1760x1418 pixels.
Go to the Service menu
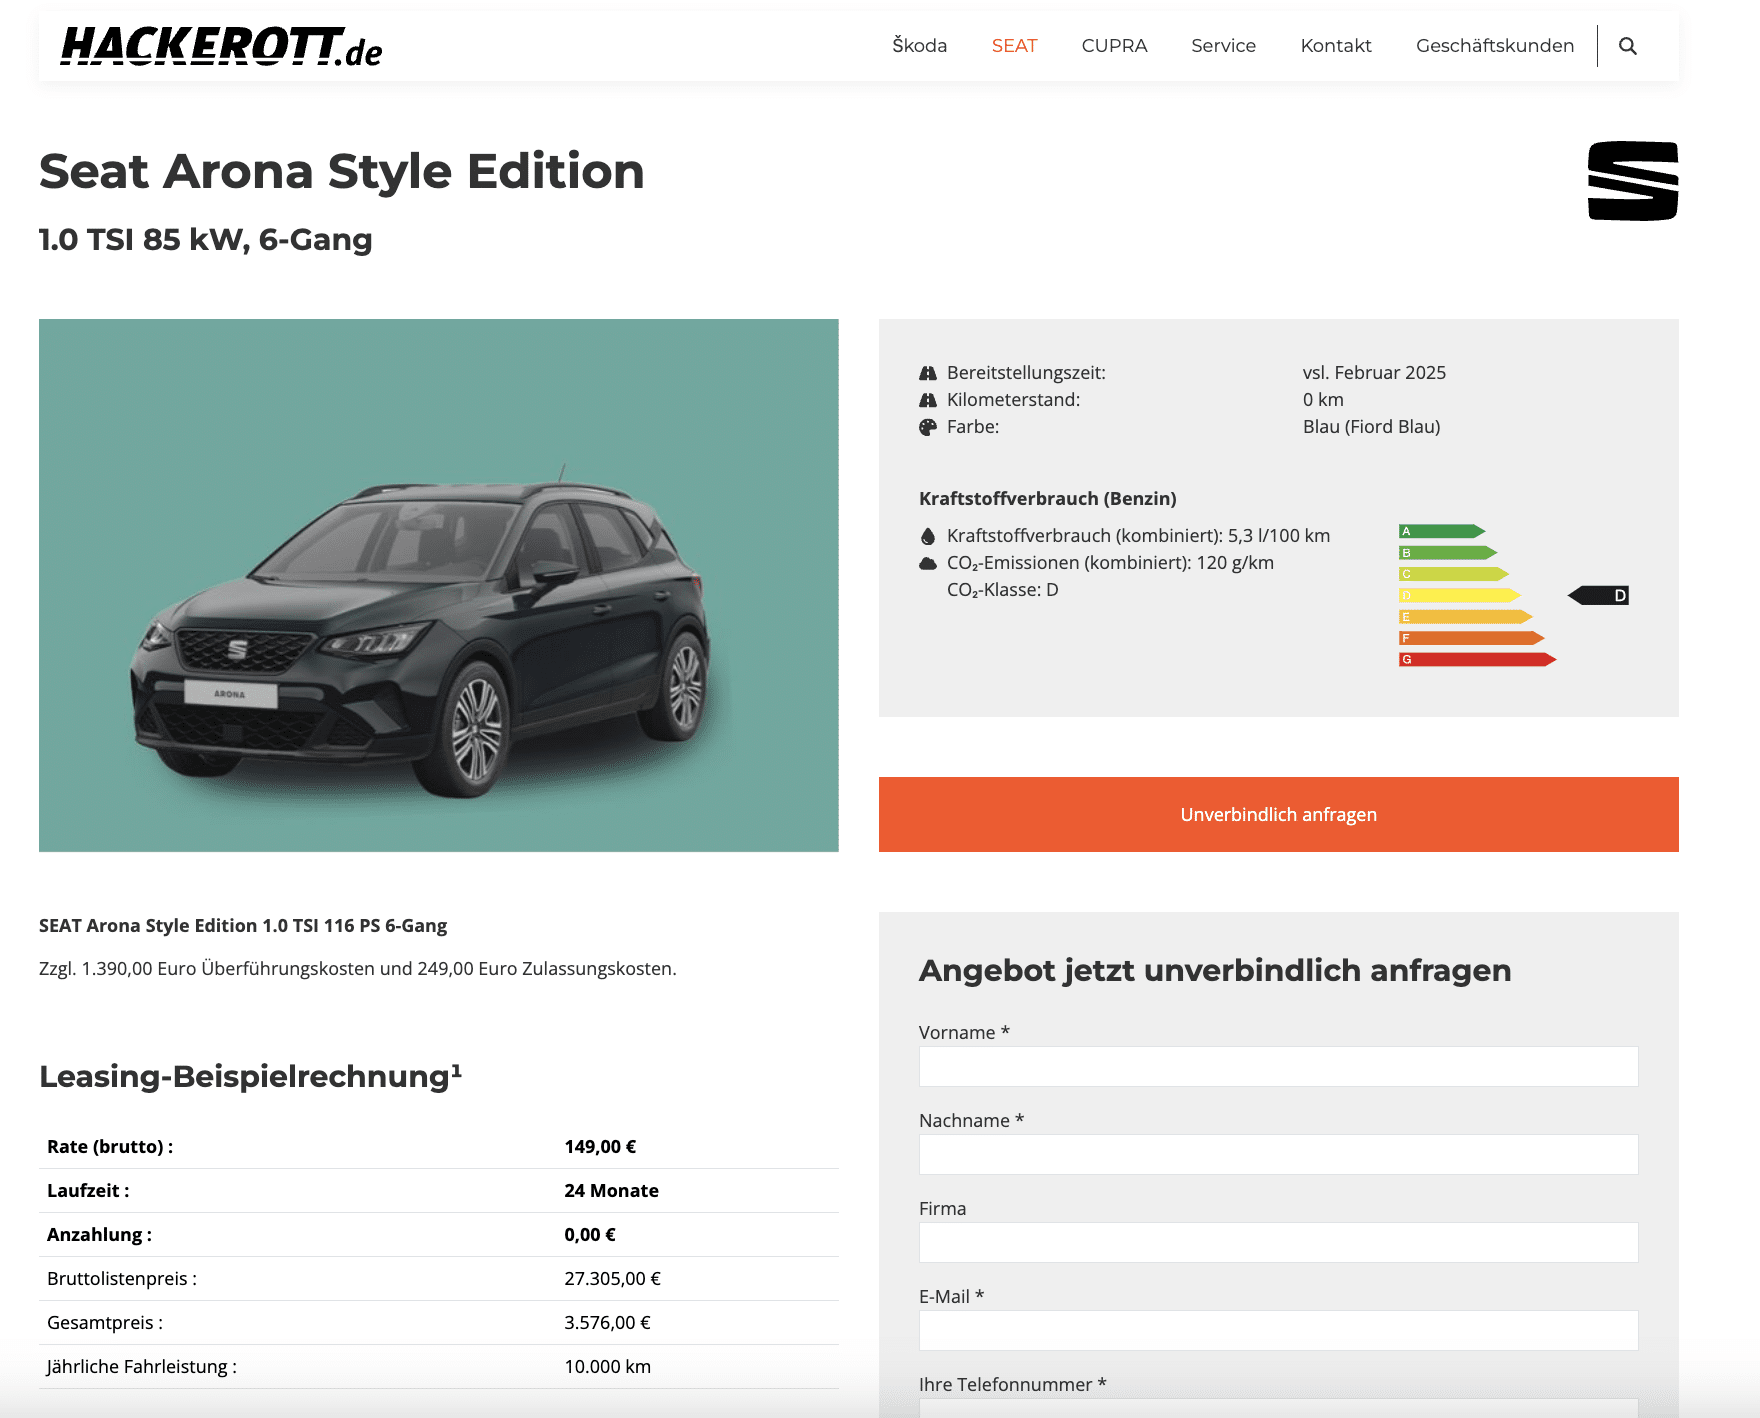coord(1223,46)
